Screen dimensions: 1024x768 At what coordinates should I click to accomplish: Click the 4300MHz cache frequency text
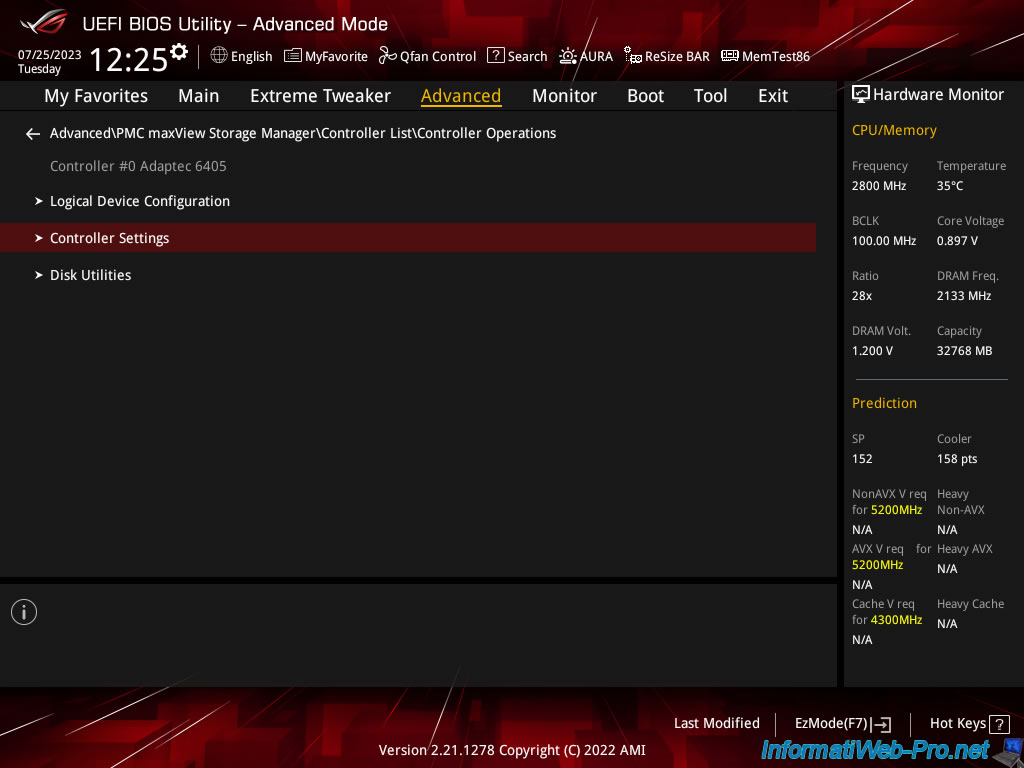(x=896, y=620)
